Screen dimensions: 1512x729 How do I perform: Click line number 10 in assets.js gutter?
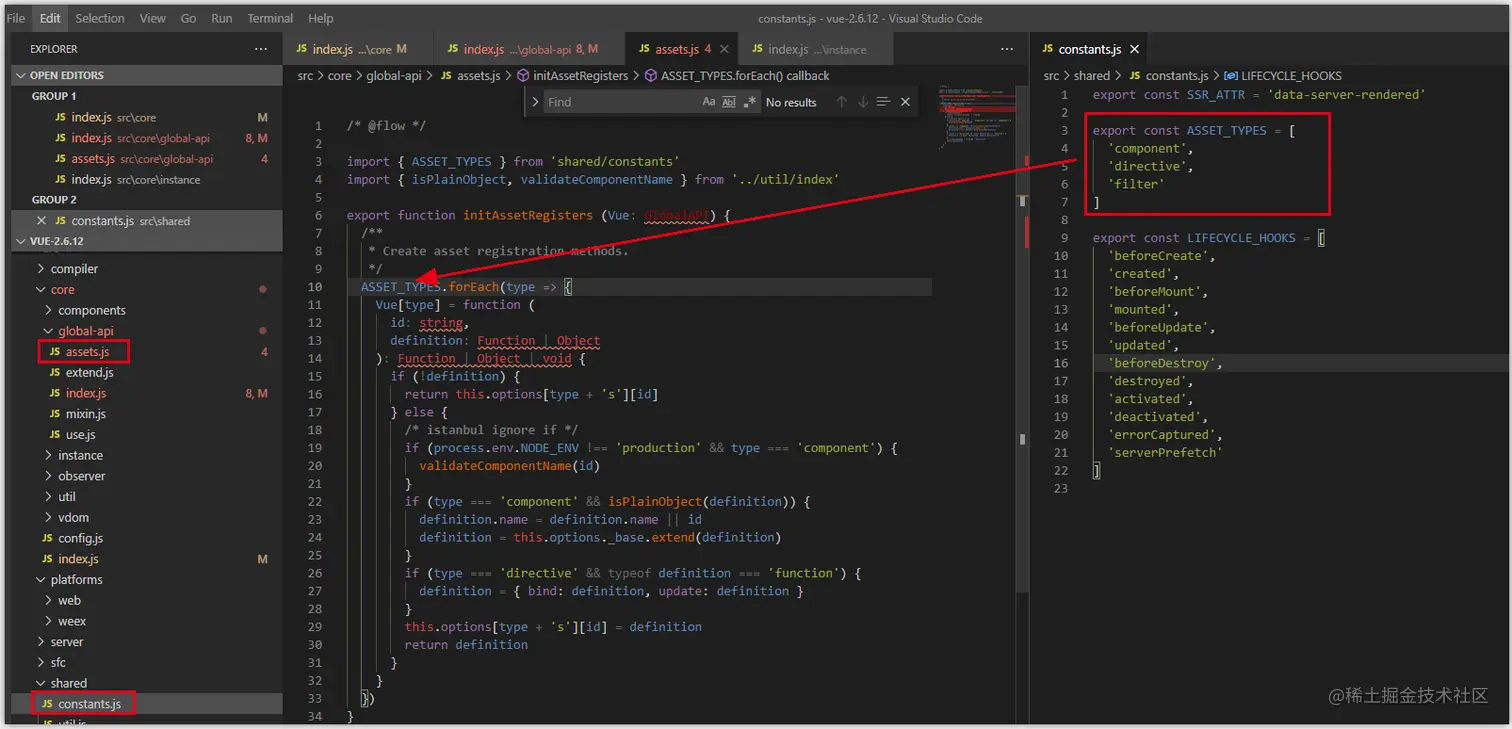coord(315,287)
